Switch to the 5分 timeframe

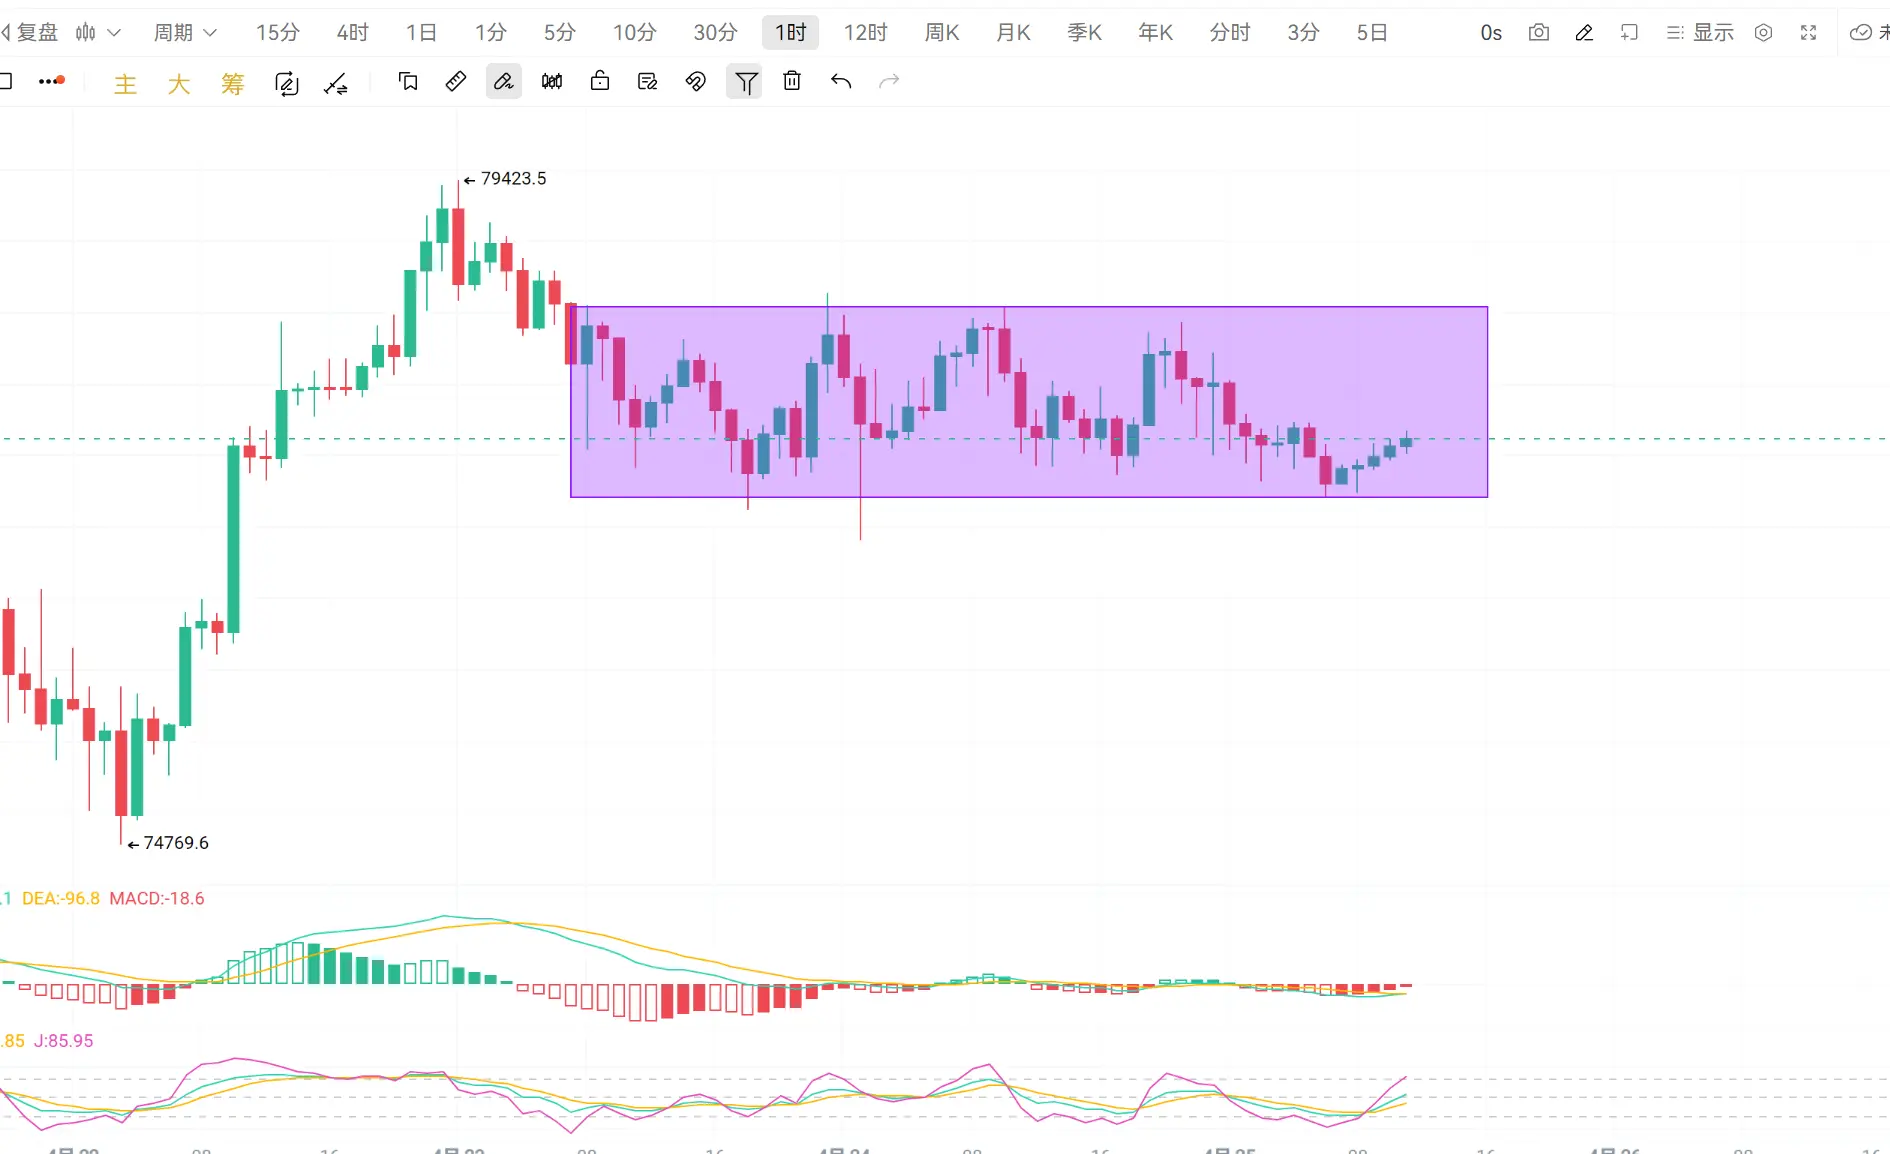click(x=559, y=33)
